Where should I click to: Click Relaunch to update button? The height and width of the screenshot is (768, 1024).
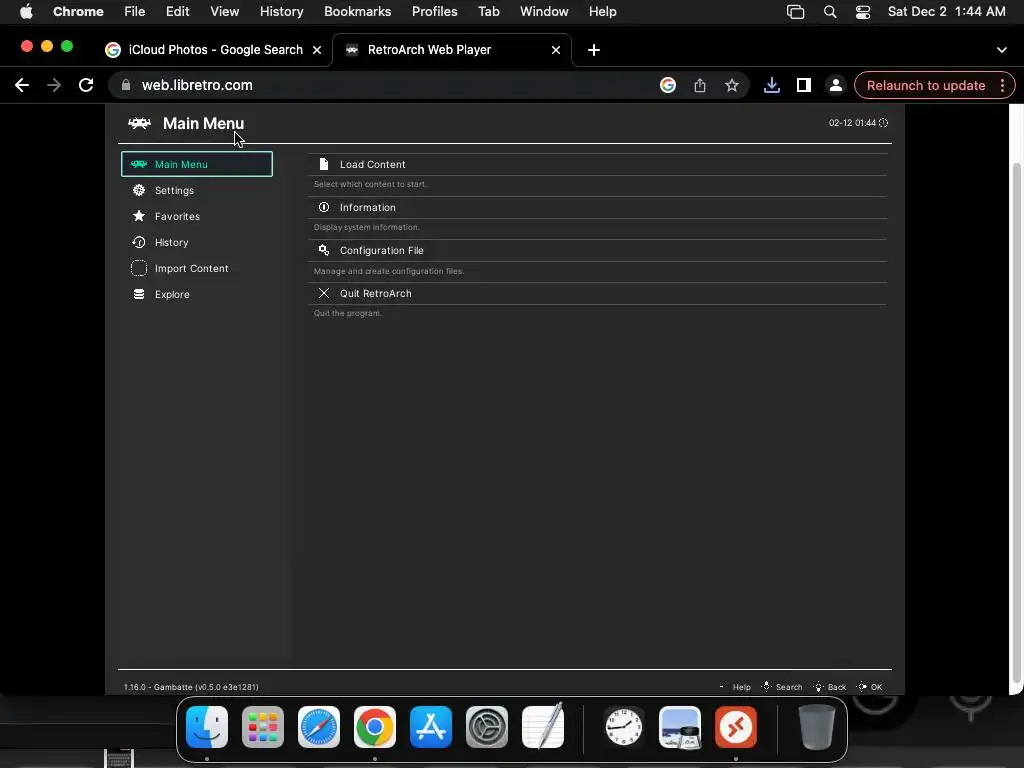click(925, 86)
